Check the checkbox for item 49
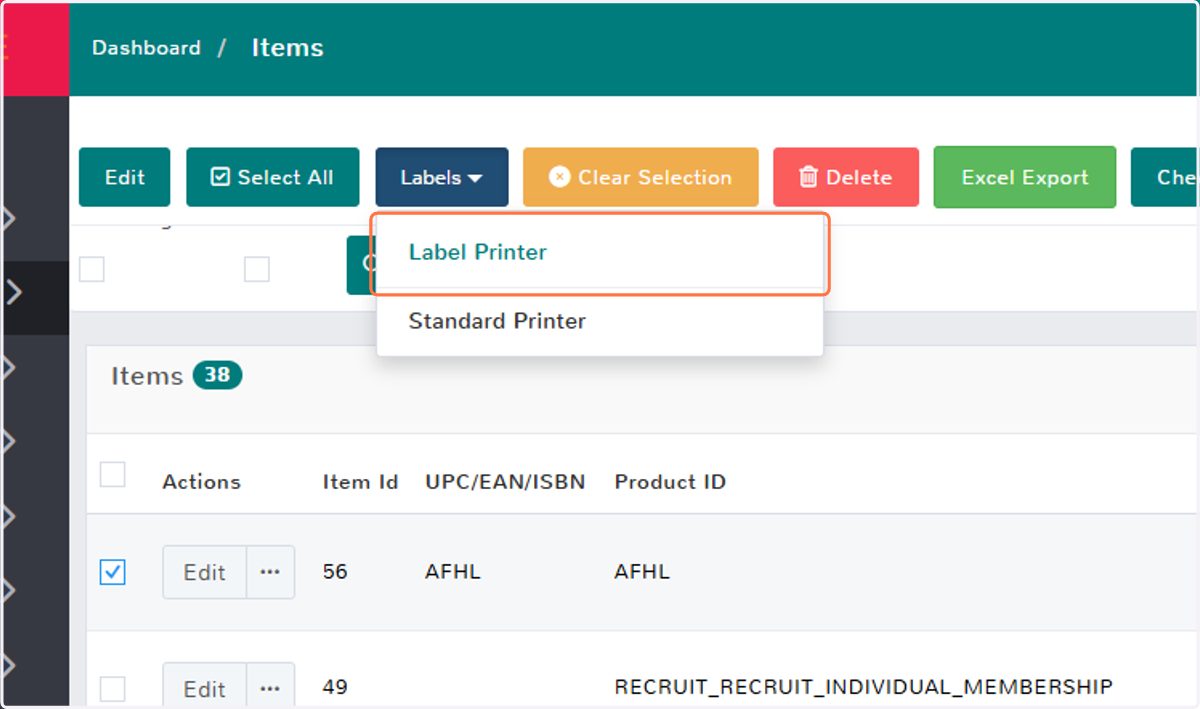This screenshot has height=709, width=1200. [113, 688]
